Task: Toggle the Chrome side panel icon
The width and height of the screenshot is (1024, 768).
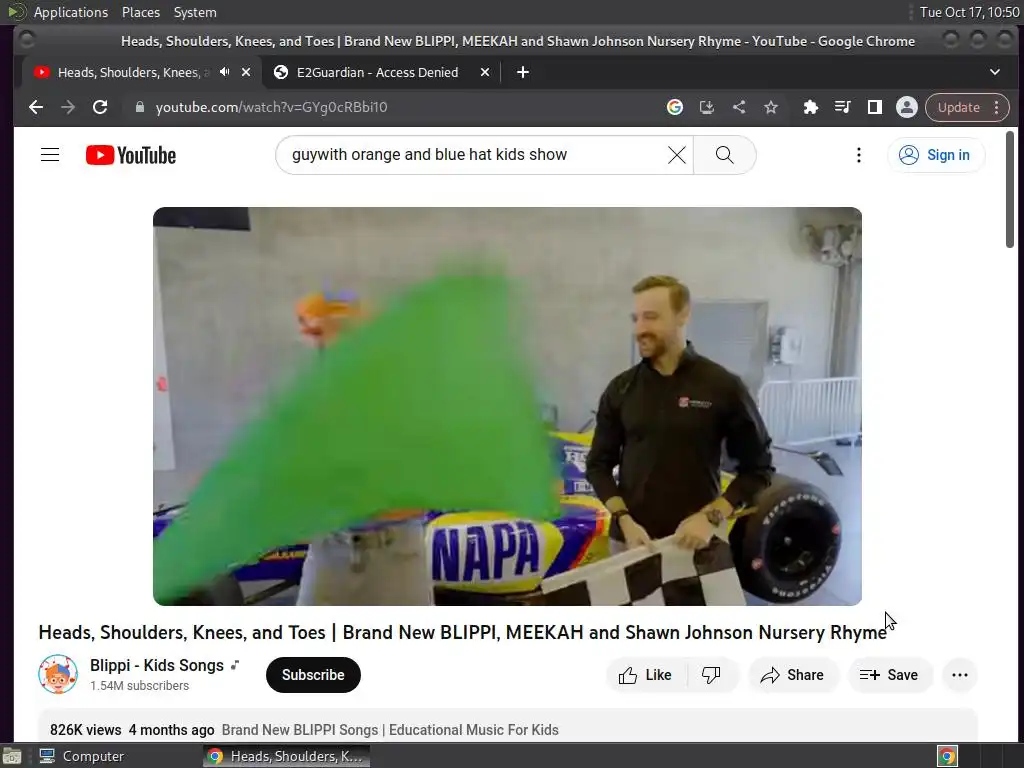Action: [x=874, y=107]
